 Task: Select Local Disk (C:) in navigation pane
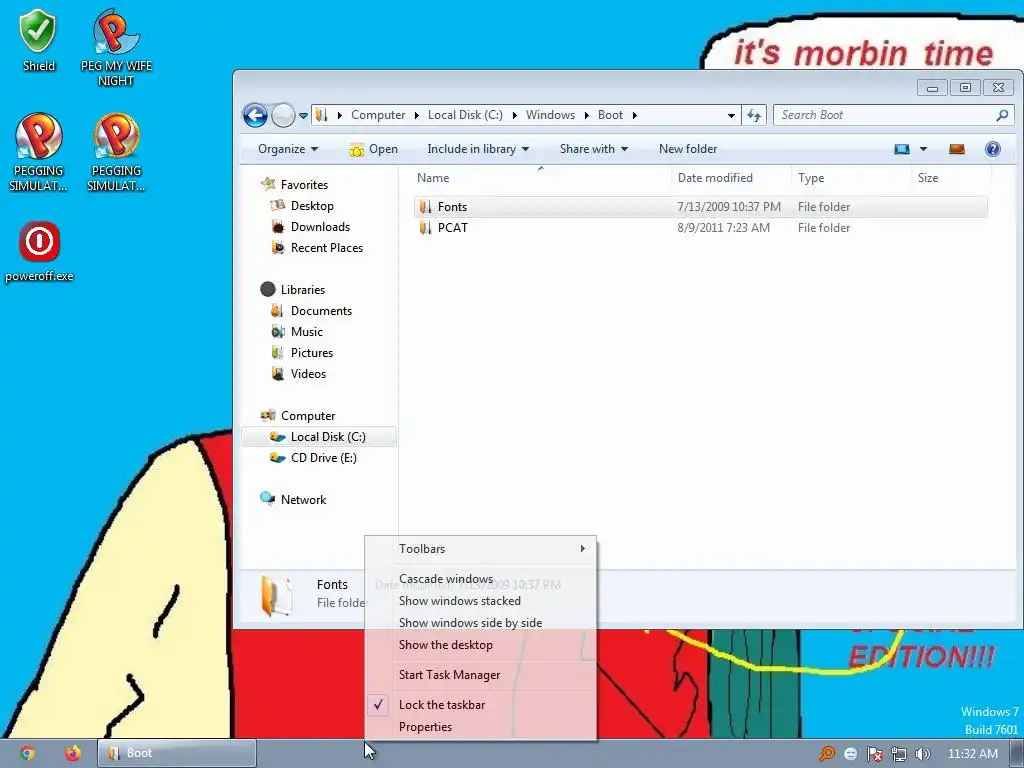point(319,437)
